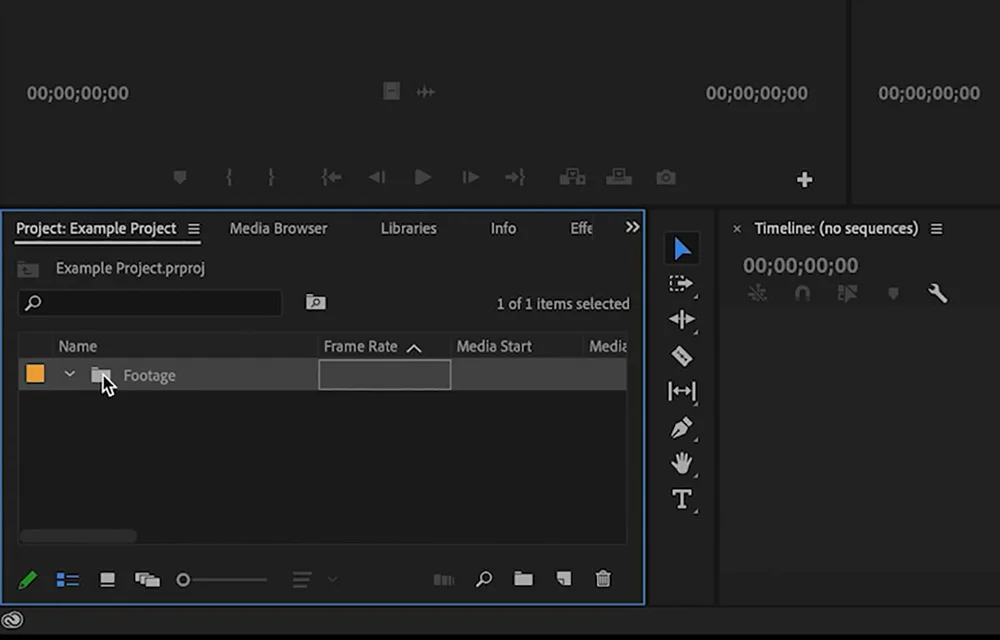
Task: Click the horizontal scrollbar in Project panel
Action: click(x=78, y=535)
